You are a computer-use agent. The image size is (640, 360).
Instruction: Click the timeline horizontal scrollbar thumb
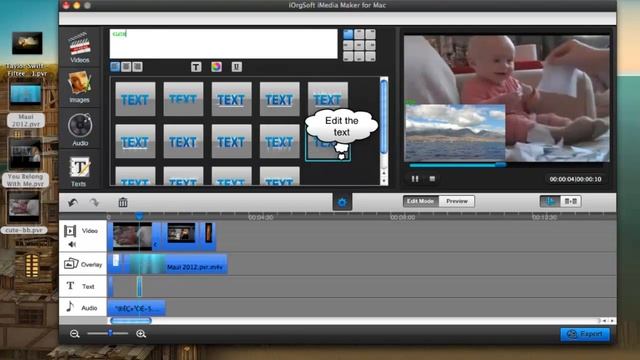[131, 321]
